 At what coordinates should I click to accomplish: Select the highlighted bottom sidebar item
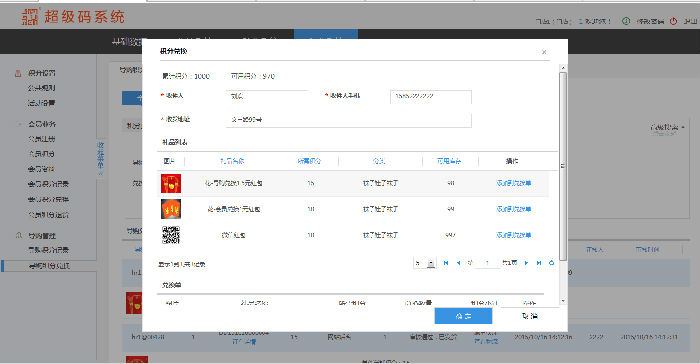click(x=49, y=266)
